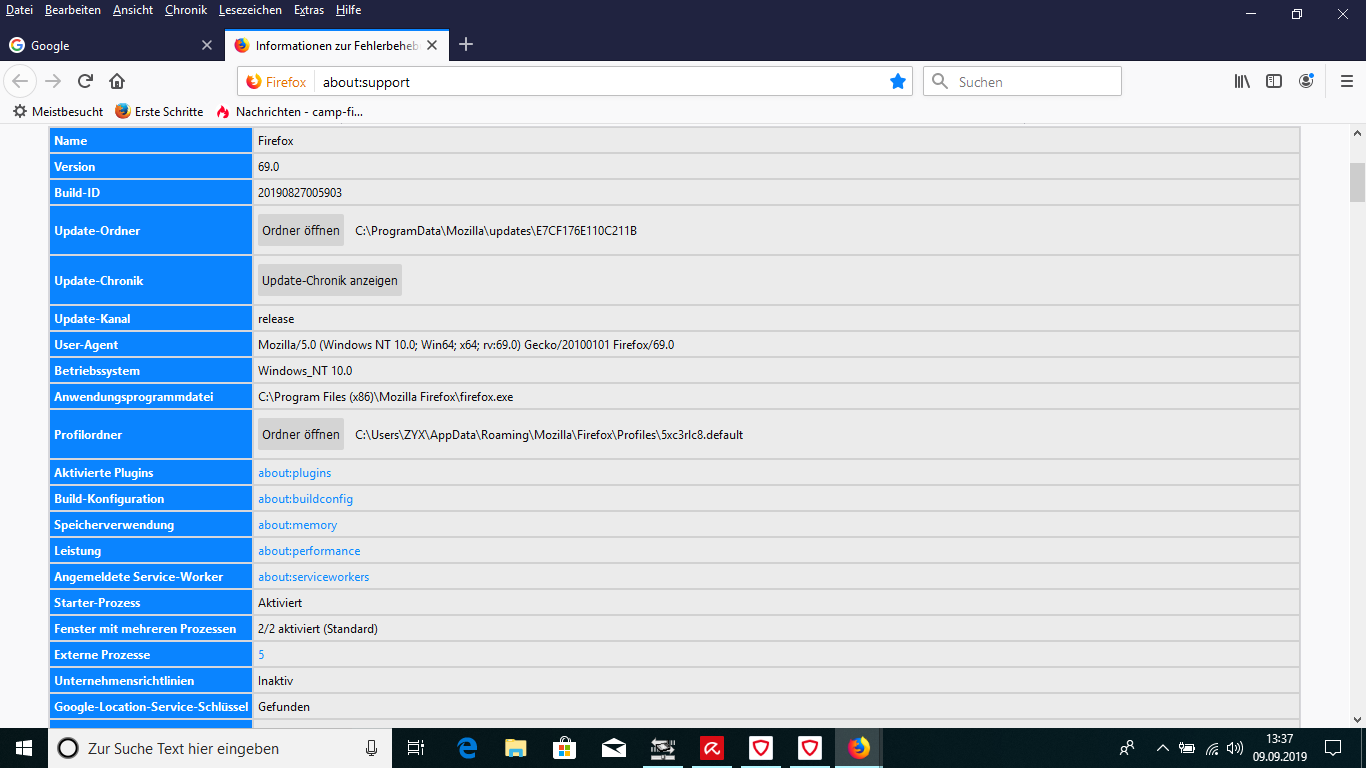Open the Windows Start menu

(24, 748)
